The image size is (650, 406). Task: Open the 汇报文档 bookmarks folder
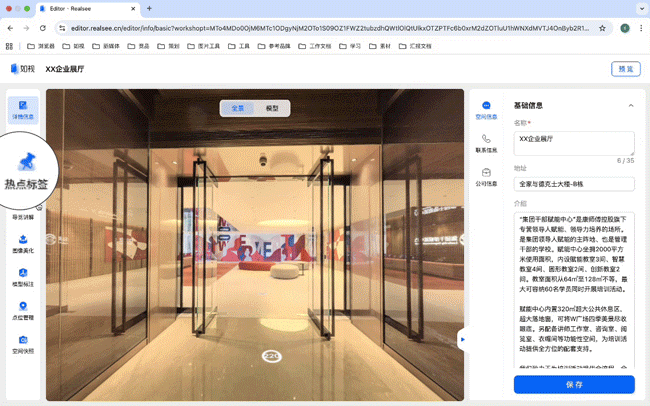click(415, 46)
